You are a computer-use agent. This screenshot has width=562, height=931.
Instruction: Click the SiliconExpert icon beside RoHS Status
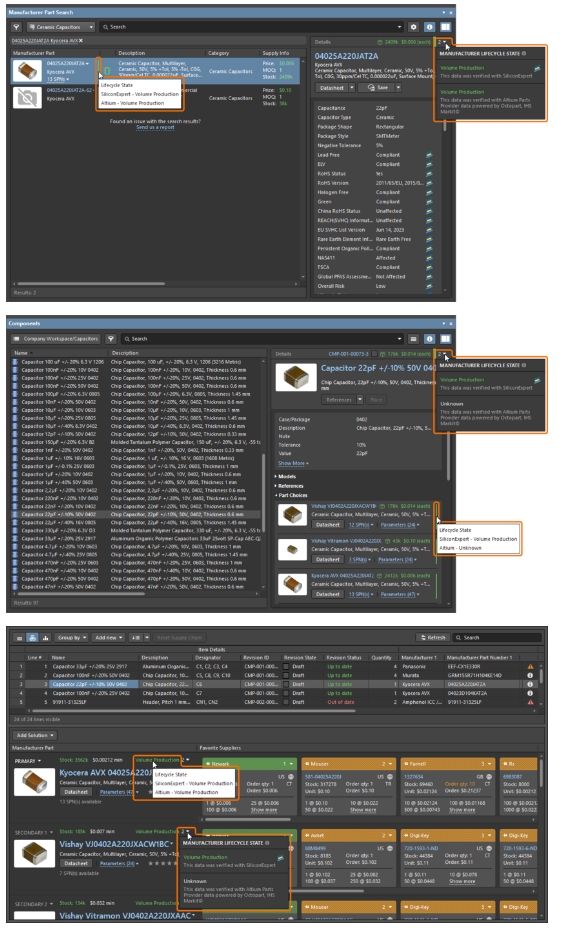click(429, 173)
